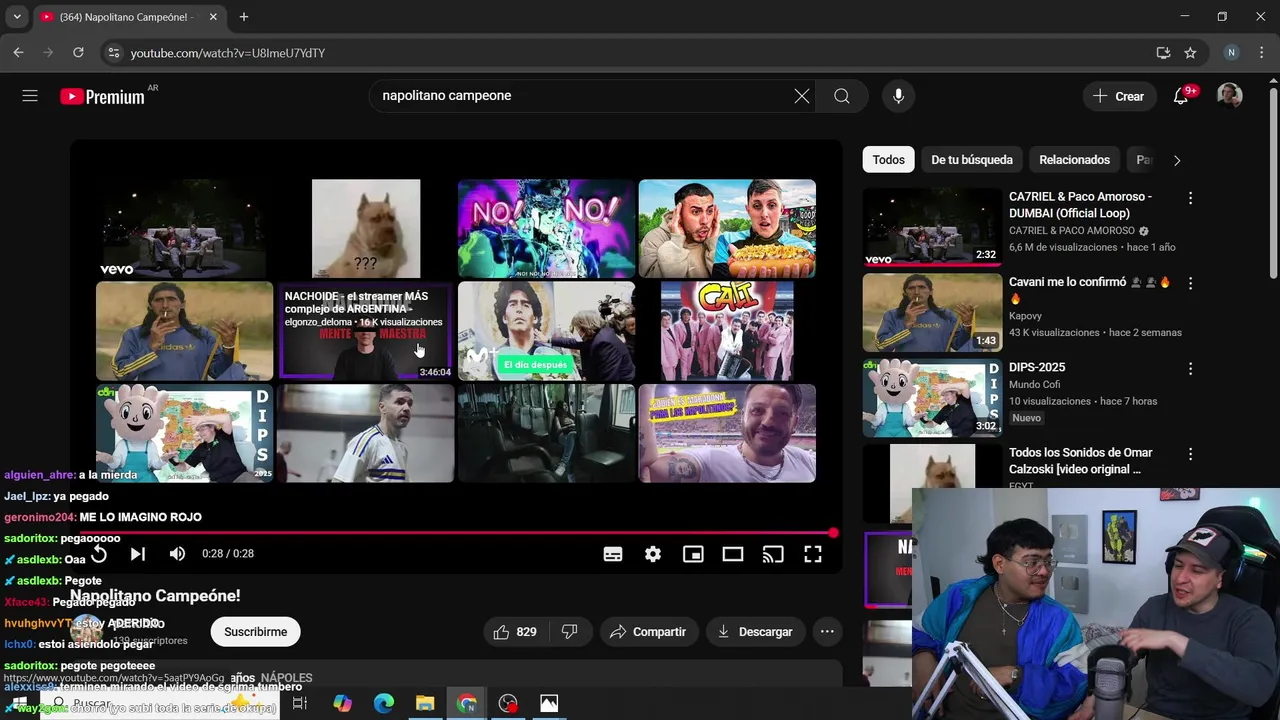Enter fullscreen mode
The height and width of the screenshot is (720, 1280).
click(x=813, y=554)
